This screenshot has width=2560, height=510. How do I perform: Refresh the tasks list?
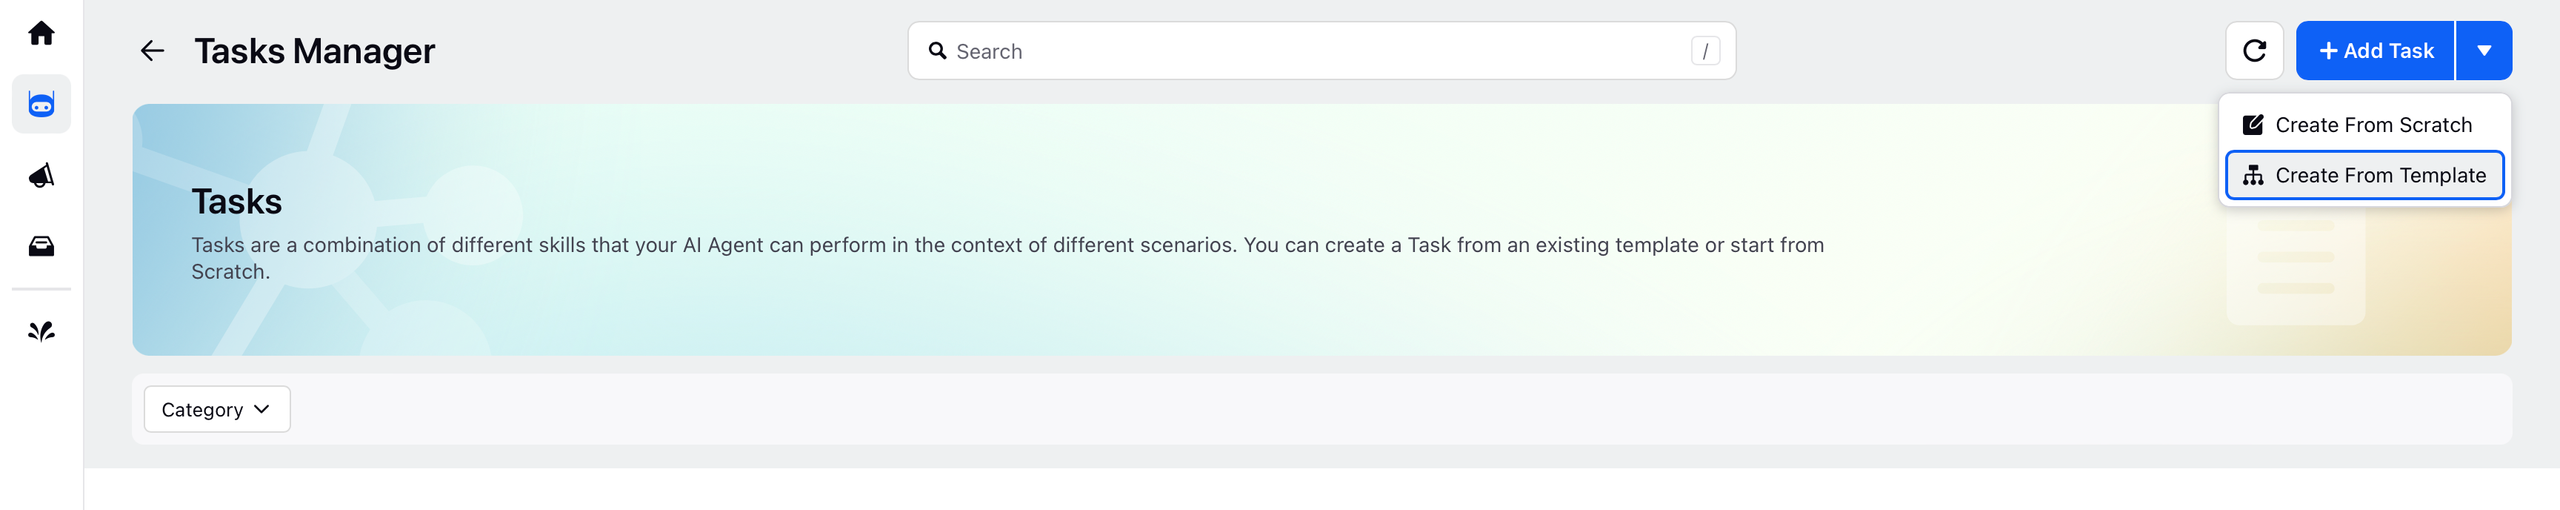coord(2254,51)
